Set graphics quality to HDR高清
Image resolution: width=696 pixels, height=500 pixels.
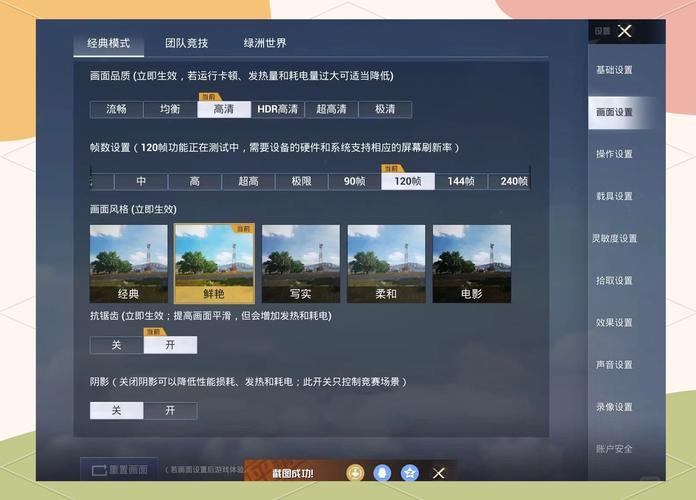(x=278, y=109)
